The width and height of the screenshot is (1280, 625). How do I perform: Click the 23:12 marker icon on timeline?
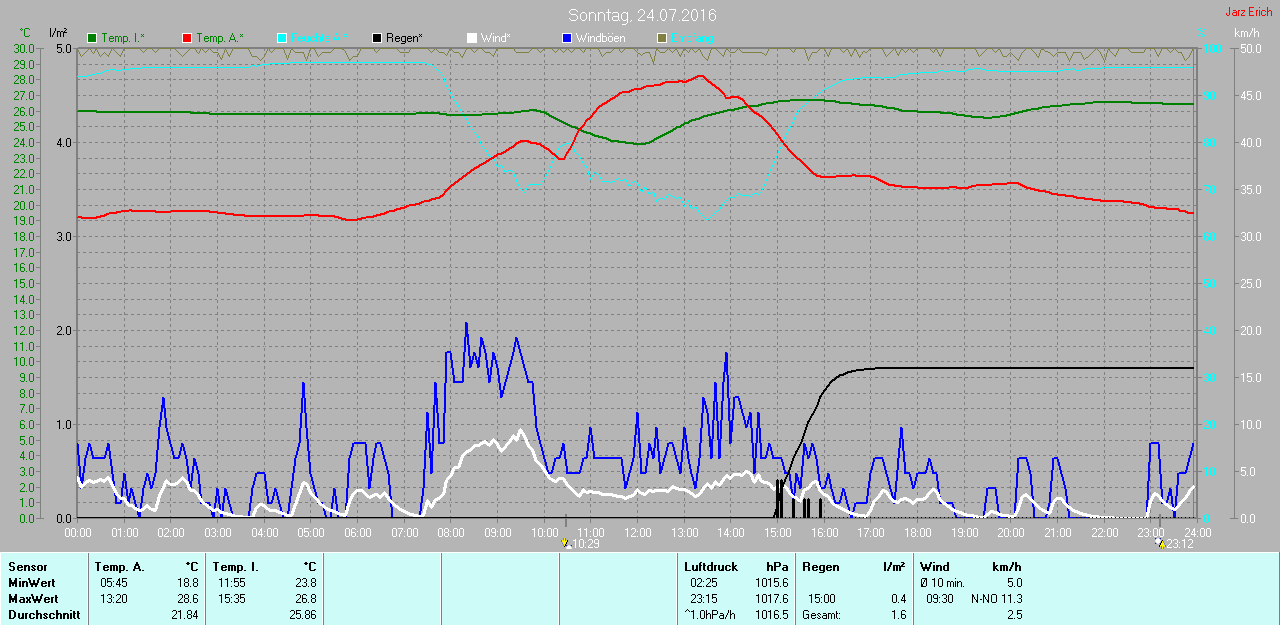[1160, 543]
